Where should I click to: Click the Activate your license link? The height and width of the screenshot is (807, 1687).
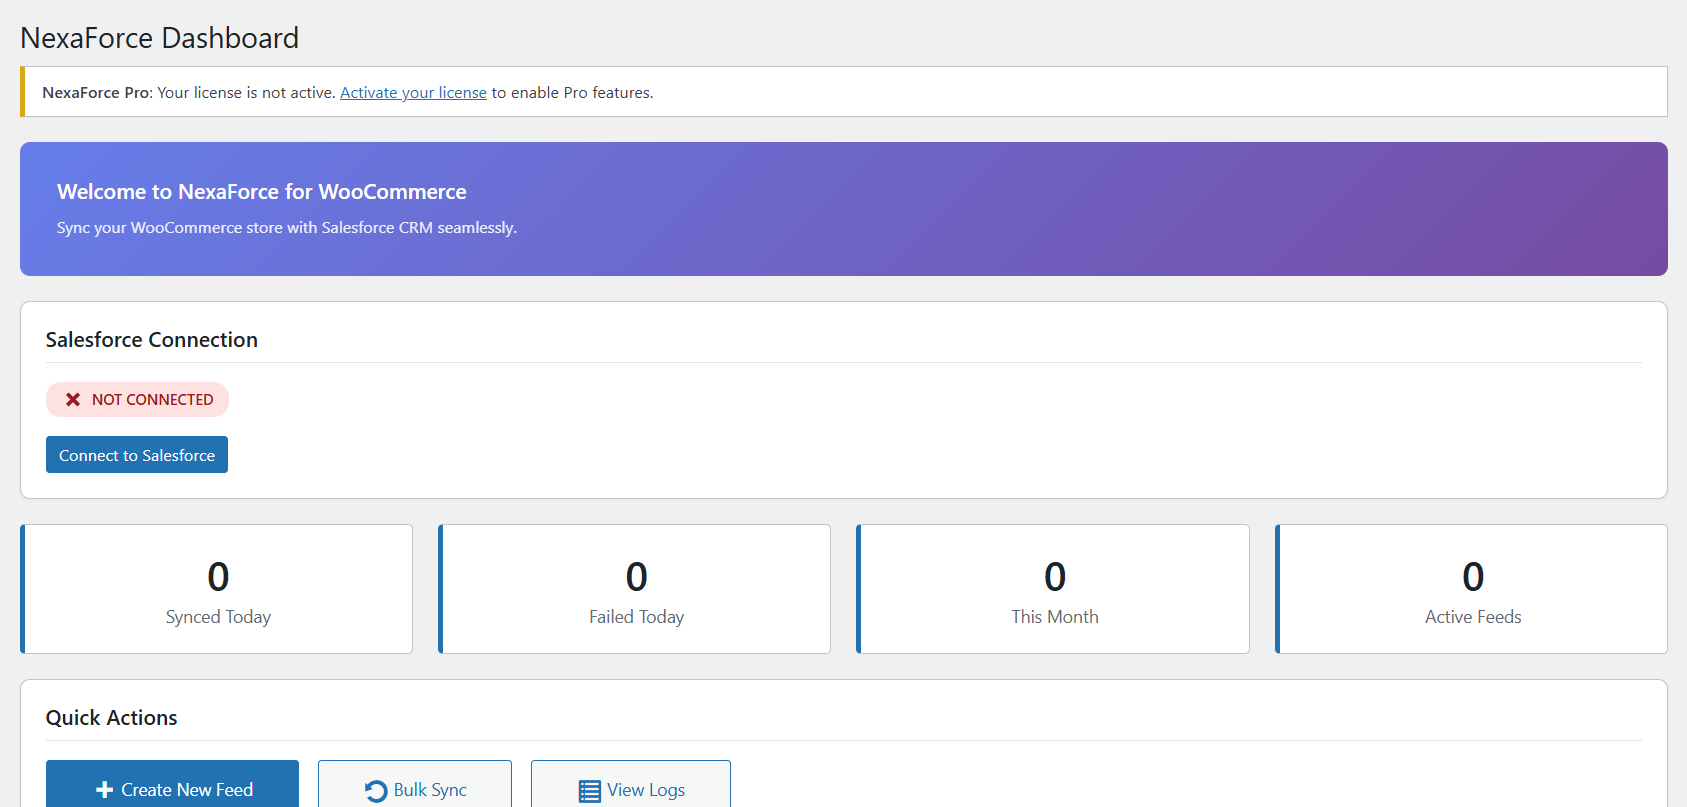pyautogui.click(x=413, y=92)
